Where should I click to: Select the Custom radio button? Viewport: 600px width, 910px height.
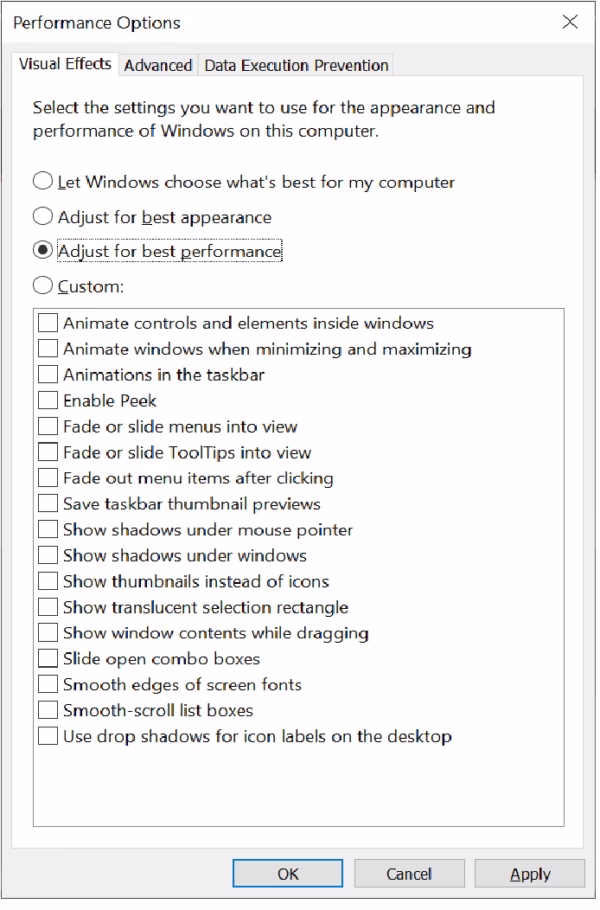click(x=43, y=286)
